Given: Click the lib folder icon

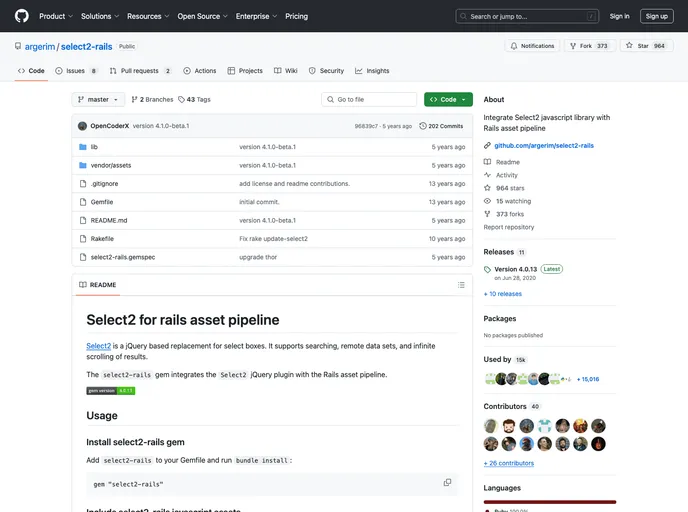Looking at the screenshot, I should click(x=82, y=147).
